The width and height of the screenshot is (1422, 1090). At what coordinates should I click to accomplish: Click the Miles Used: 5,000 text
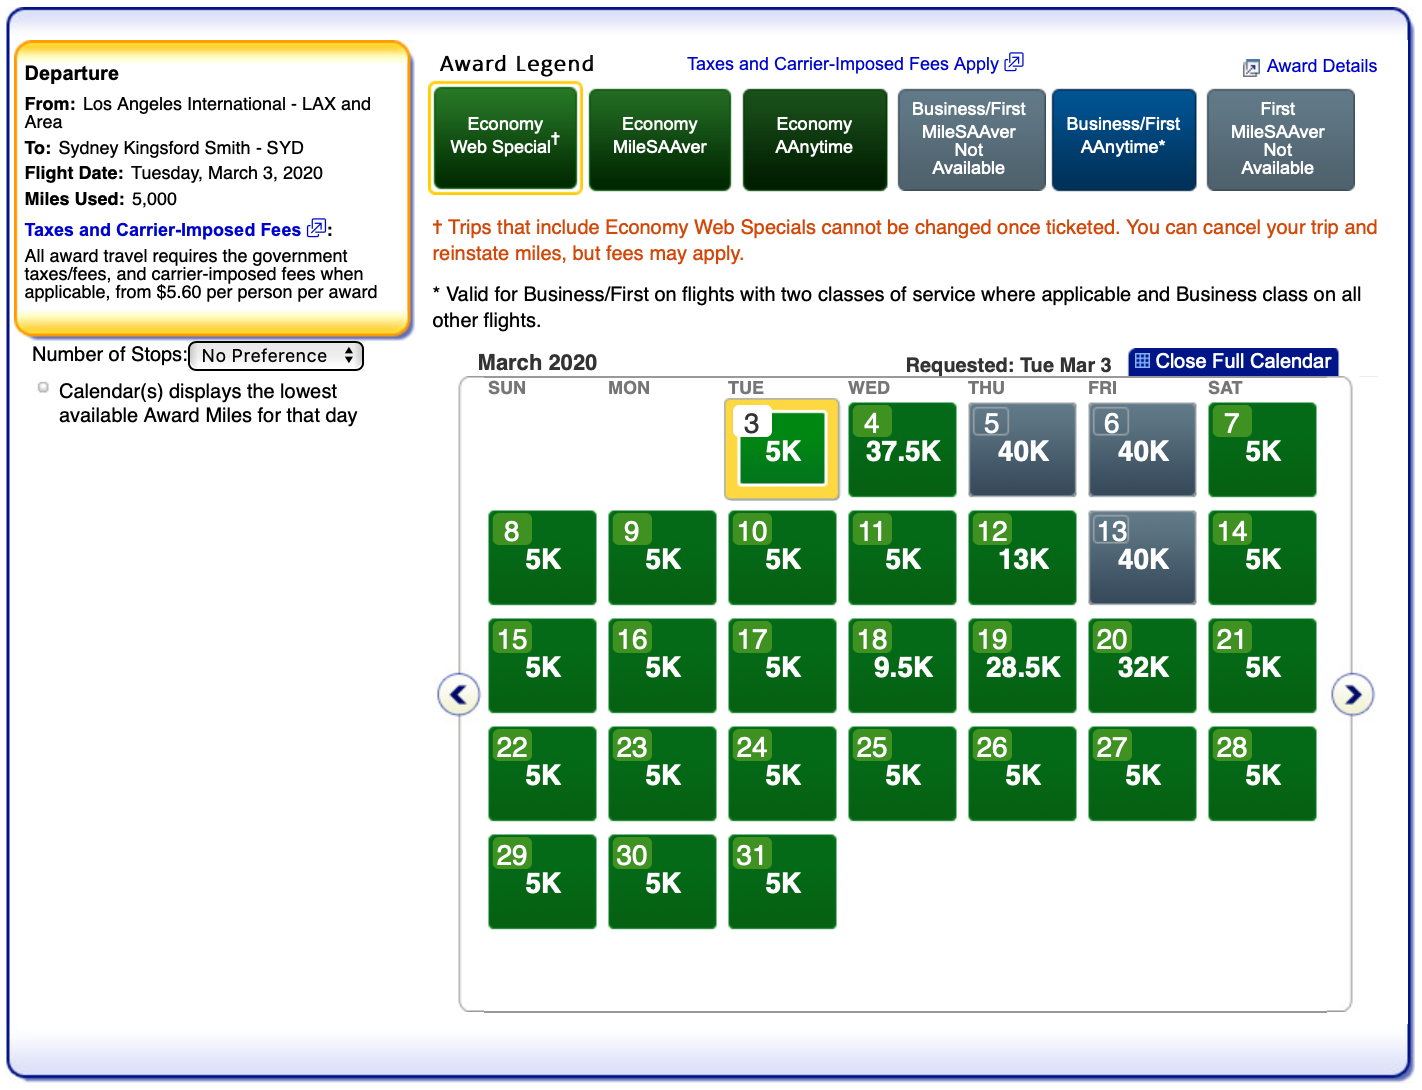pyautogui.click(x=101, y=199)
